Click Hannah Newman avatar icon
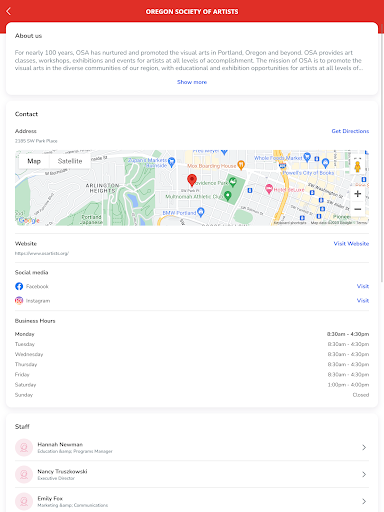This screenshot has height=512, width=384. click(24, 447)
